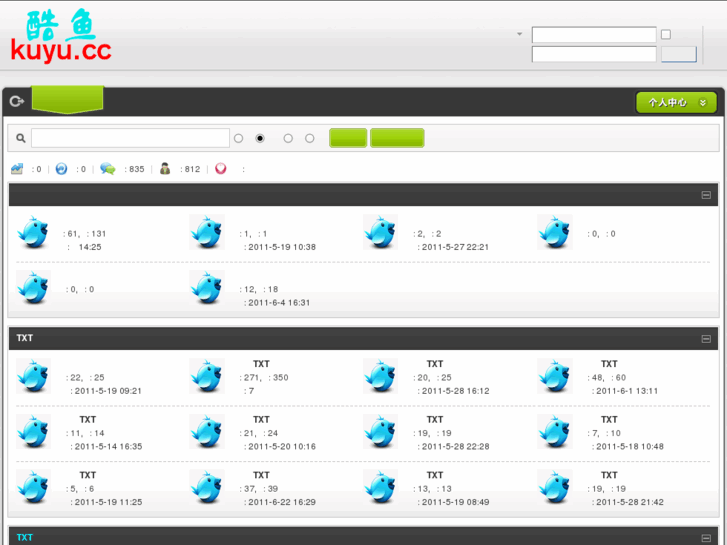Tick the checkbox beside the top login field
Image resolution: width=727 pixels, height=545 pixels.
666,34
